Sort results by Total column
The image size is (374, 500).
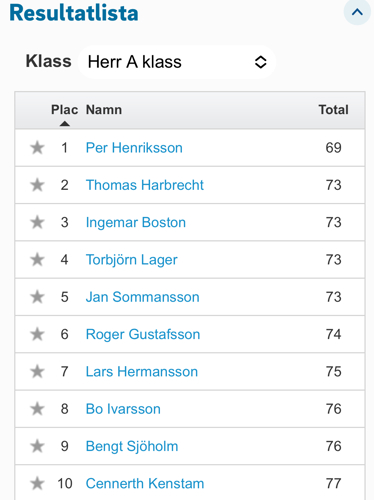[333, 110]
